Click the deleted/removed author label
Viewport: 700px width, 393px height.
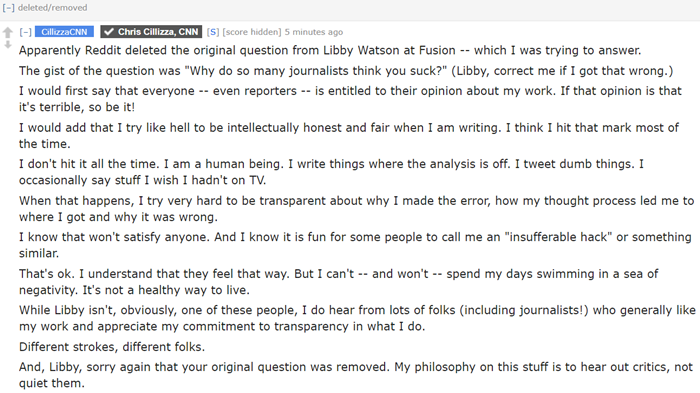coord(53,8)
